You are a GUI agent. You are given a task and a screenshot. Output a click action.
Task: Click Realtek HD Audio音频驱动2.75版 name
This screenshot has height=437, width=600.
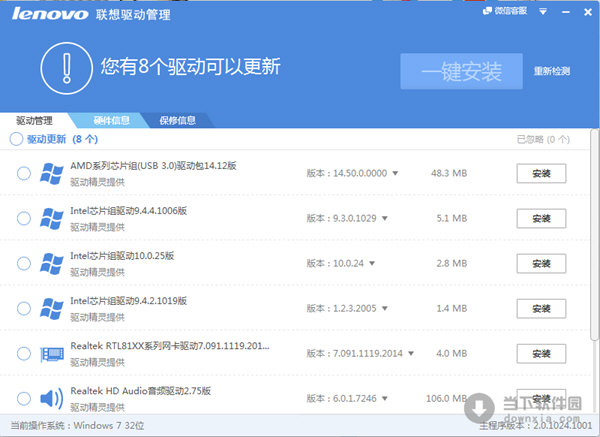click(140, 391)
